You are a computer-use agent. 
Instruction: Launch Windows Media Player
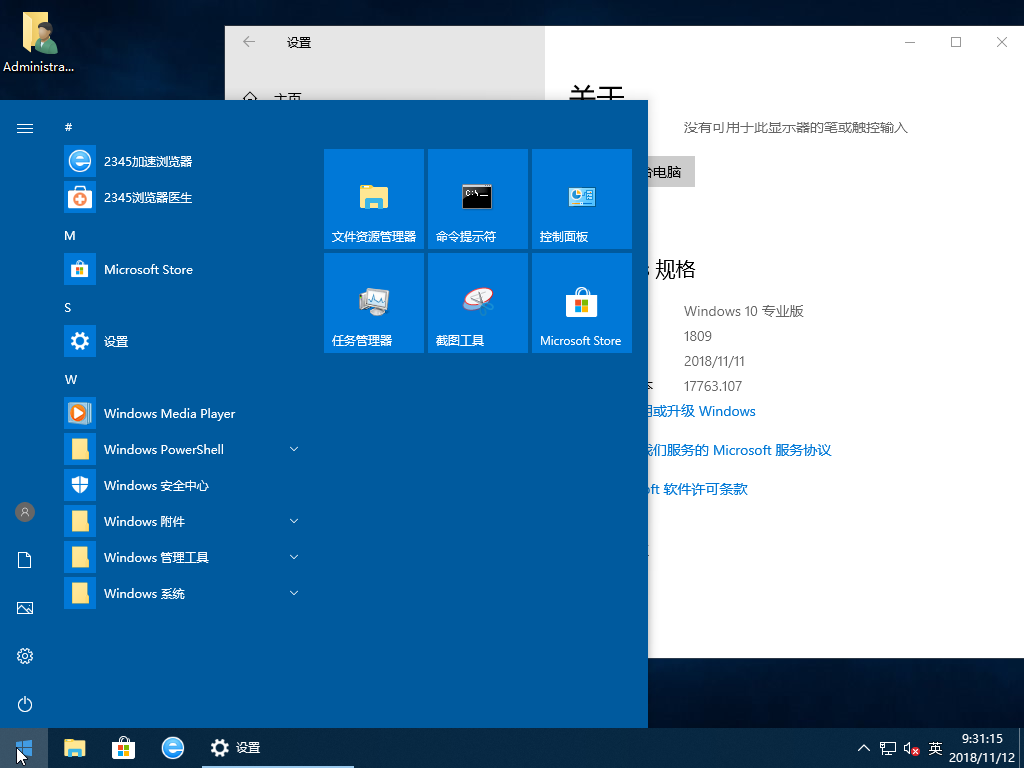pos(183,413)
